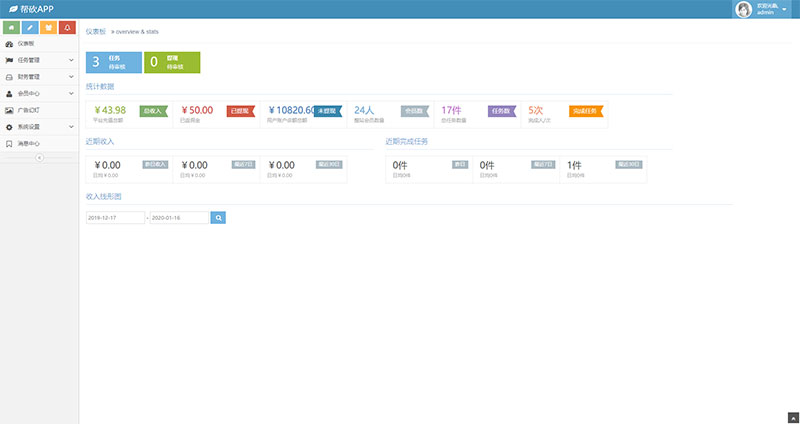Open 消息中心 in the sidebar
The image size is (800, 424).
pyautogui.click(x=30, y=144)
